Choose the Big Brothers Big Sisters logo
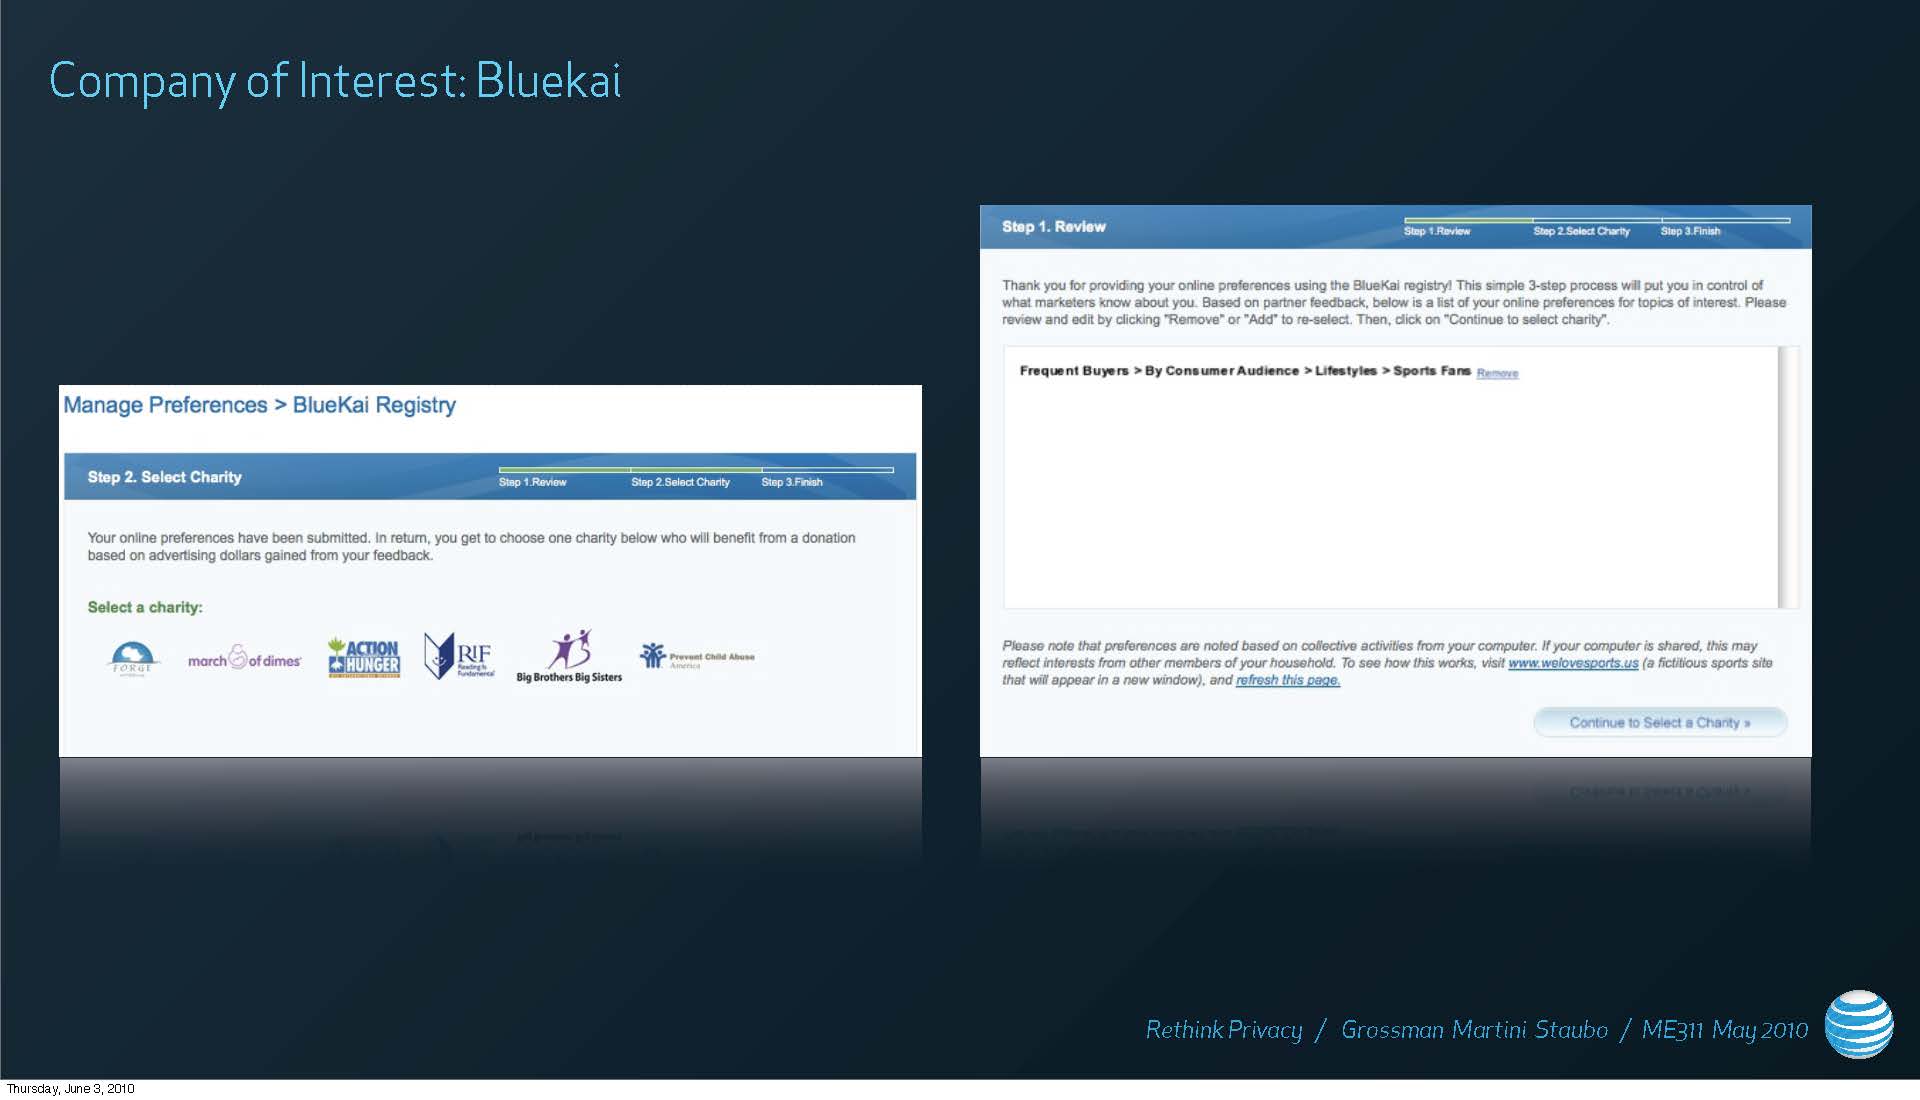 569,656
